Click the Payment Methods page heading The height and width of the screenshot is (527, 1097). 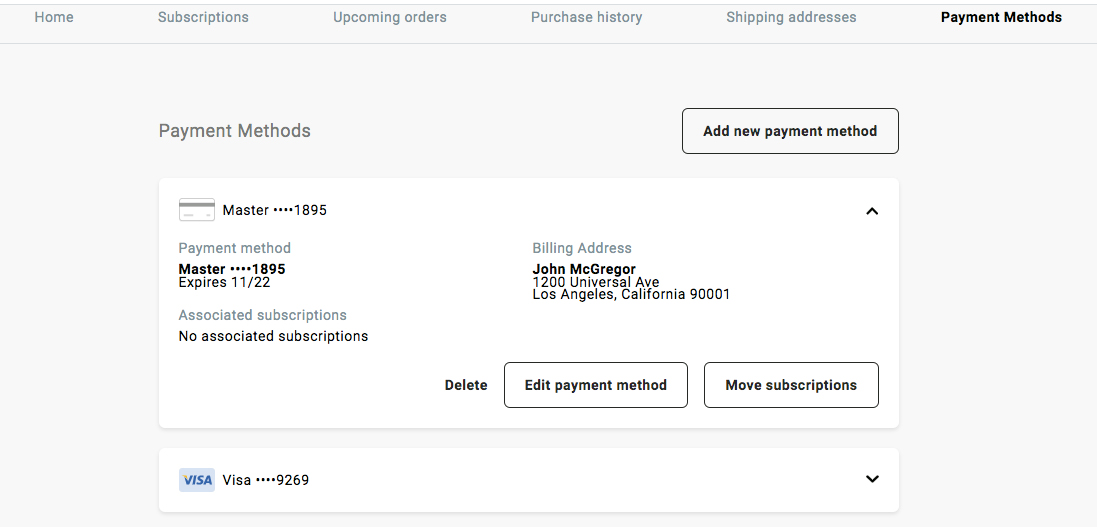235,131
